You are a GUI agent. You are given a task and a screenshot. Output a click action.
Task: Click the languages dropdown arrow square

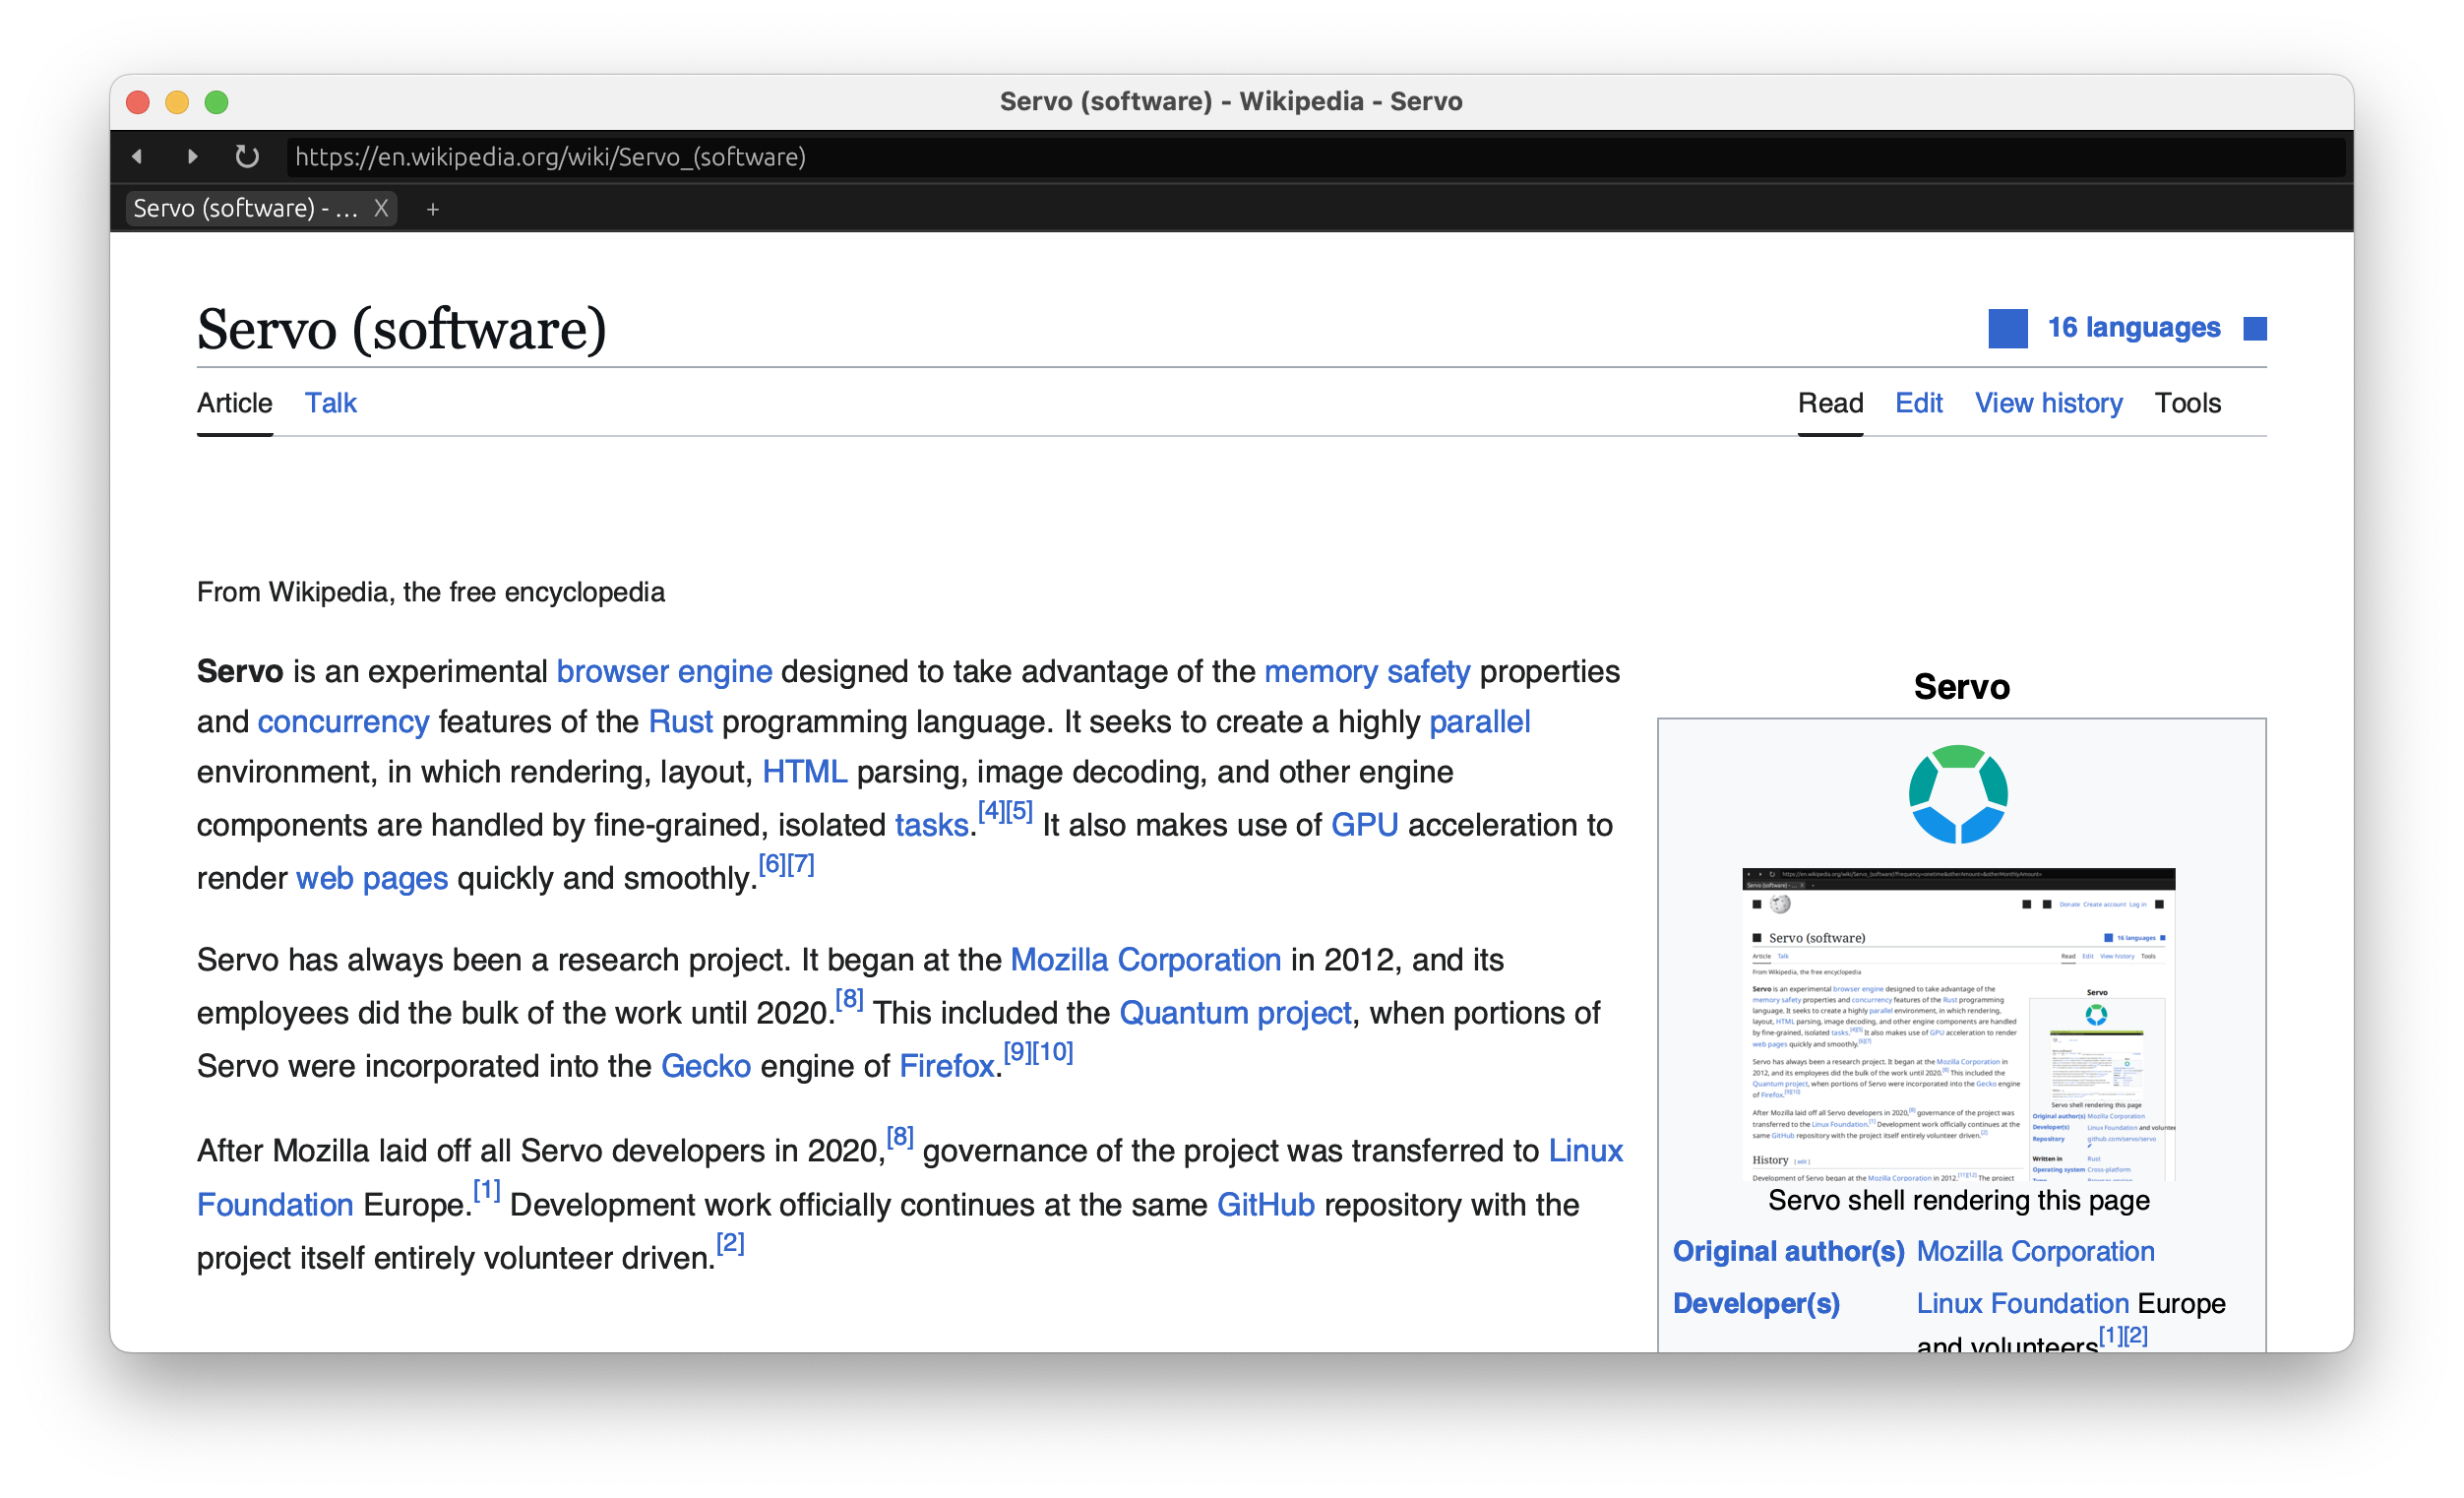tap(2254, 329)
